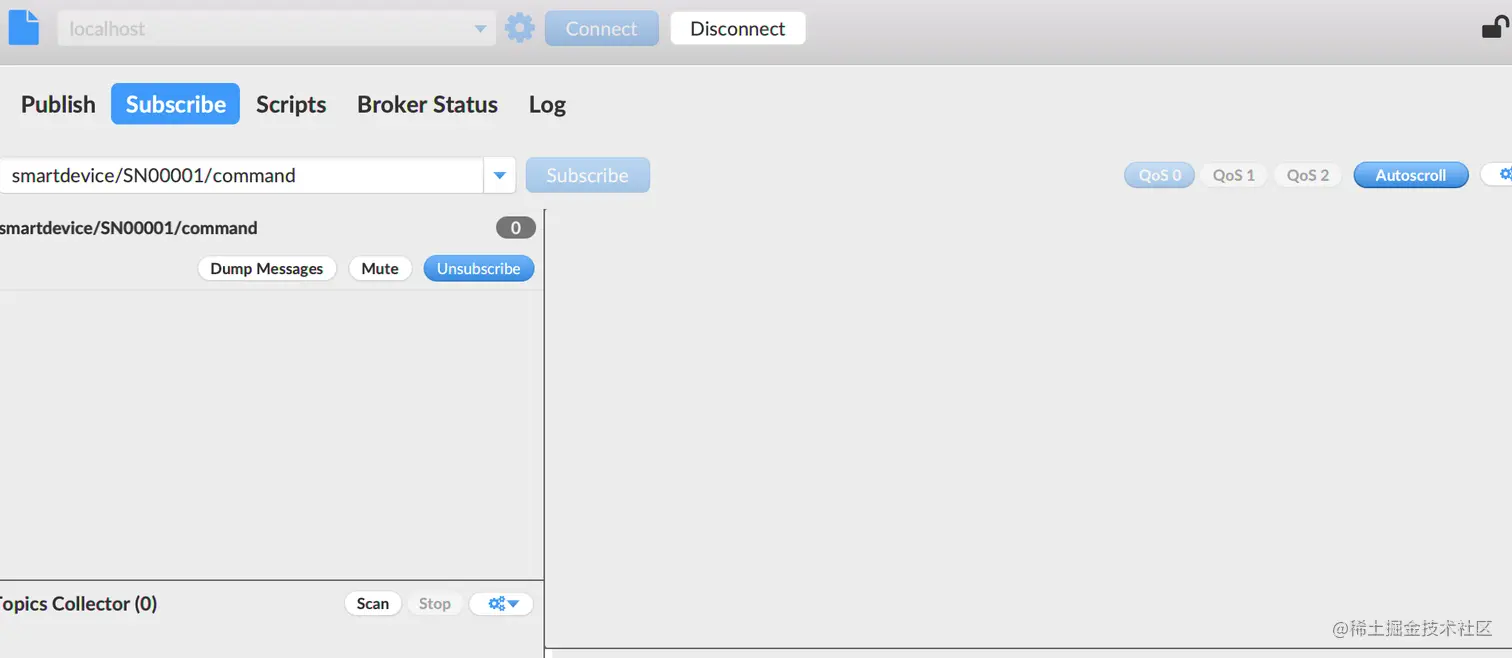This screenshot has height=658, width=1512.
Task: Open the Log tab
Action: pos(547,104)
